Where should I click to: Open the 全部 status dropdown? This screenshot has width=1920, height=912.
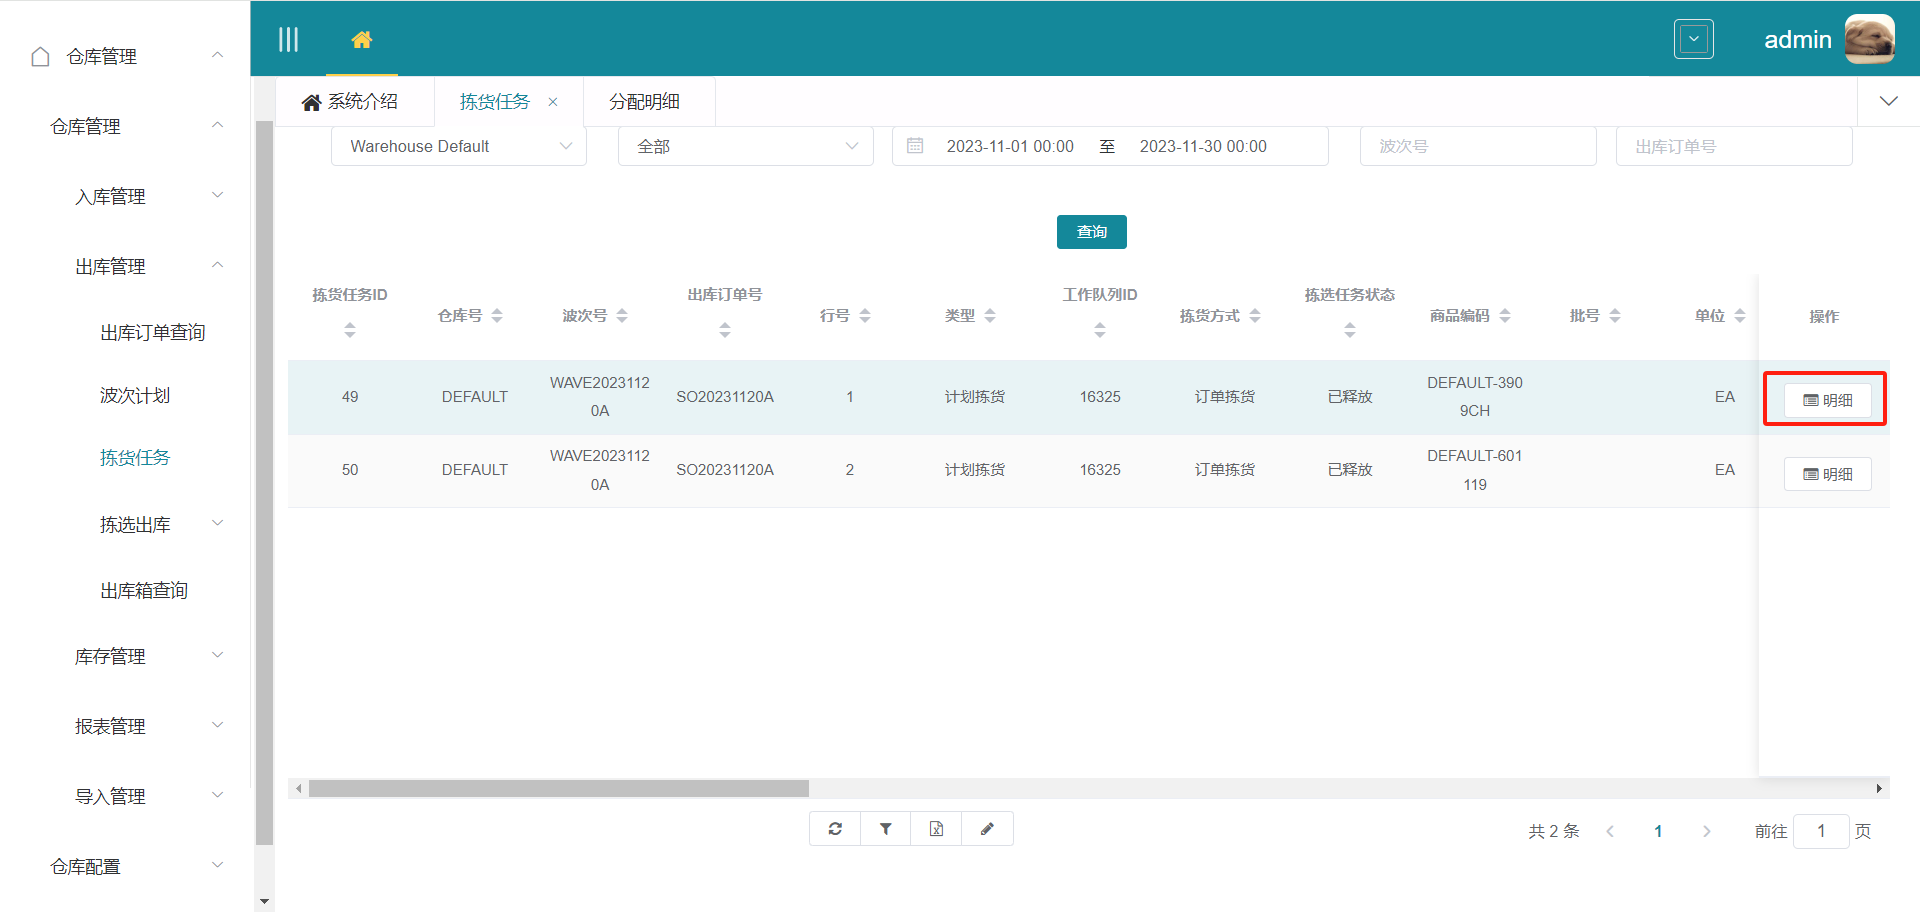pyautogui.click(x=745, y=146)
